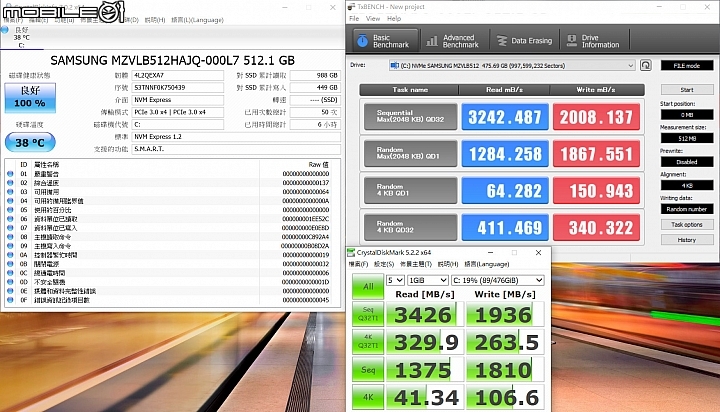
Task: Select the firmware field 4L2QEXA7
Action: pyautogui.click(x=178, y=75)
